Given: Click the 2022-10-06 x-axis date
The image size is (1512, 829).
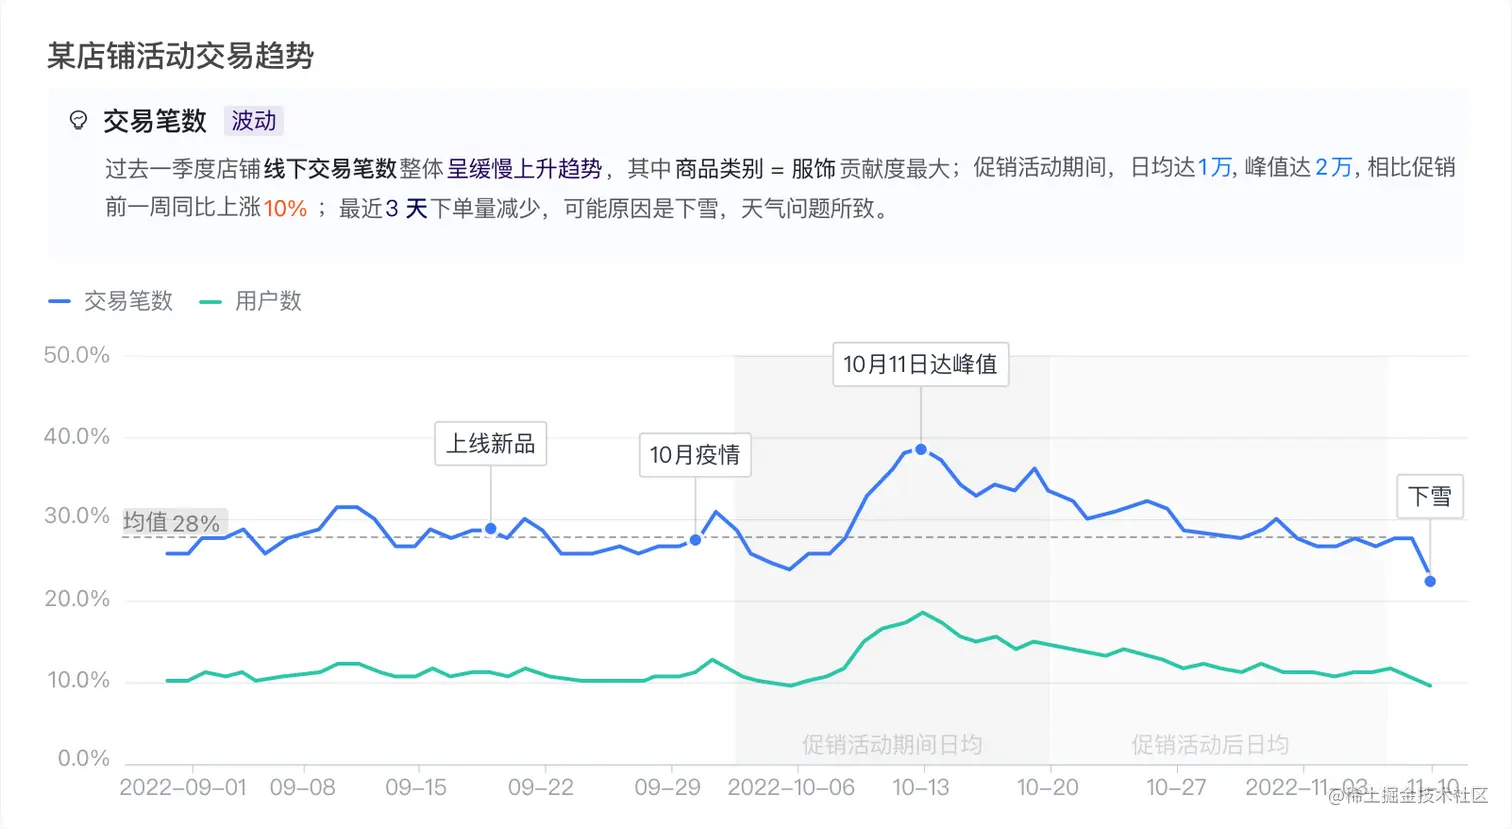Looking at the screenshot, I should tap(791, 788).
